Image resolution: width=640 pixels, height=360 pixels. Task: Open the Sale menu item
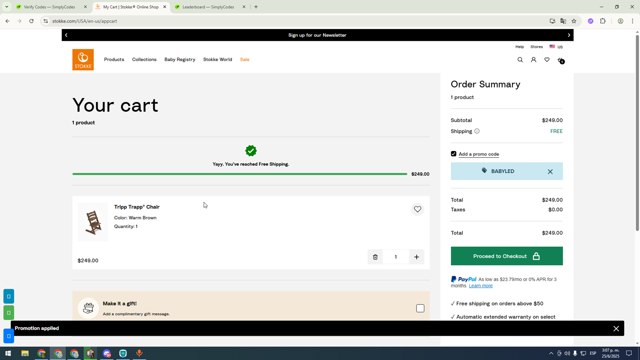click(x=244, y=60)
